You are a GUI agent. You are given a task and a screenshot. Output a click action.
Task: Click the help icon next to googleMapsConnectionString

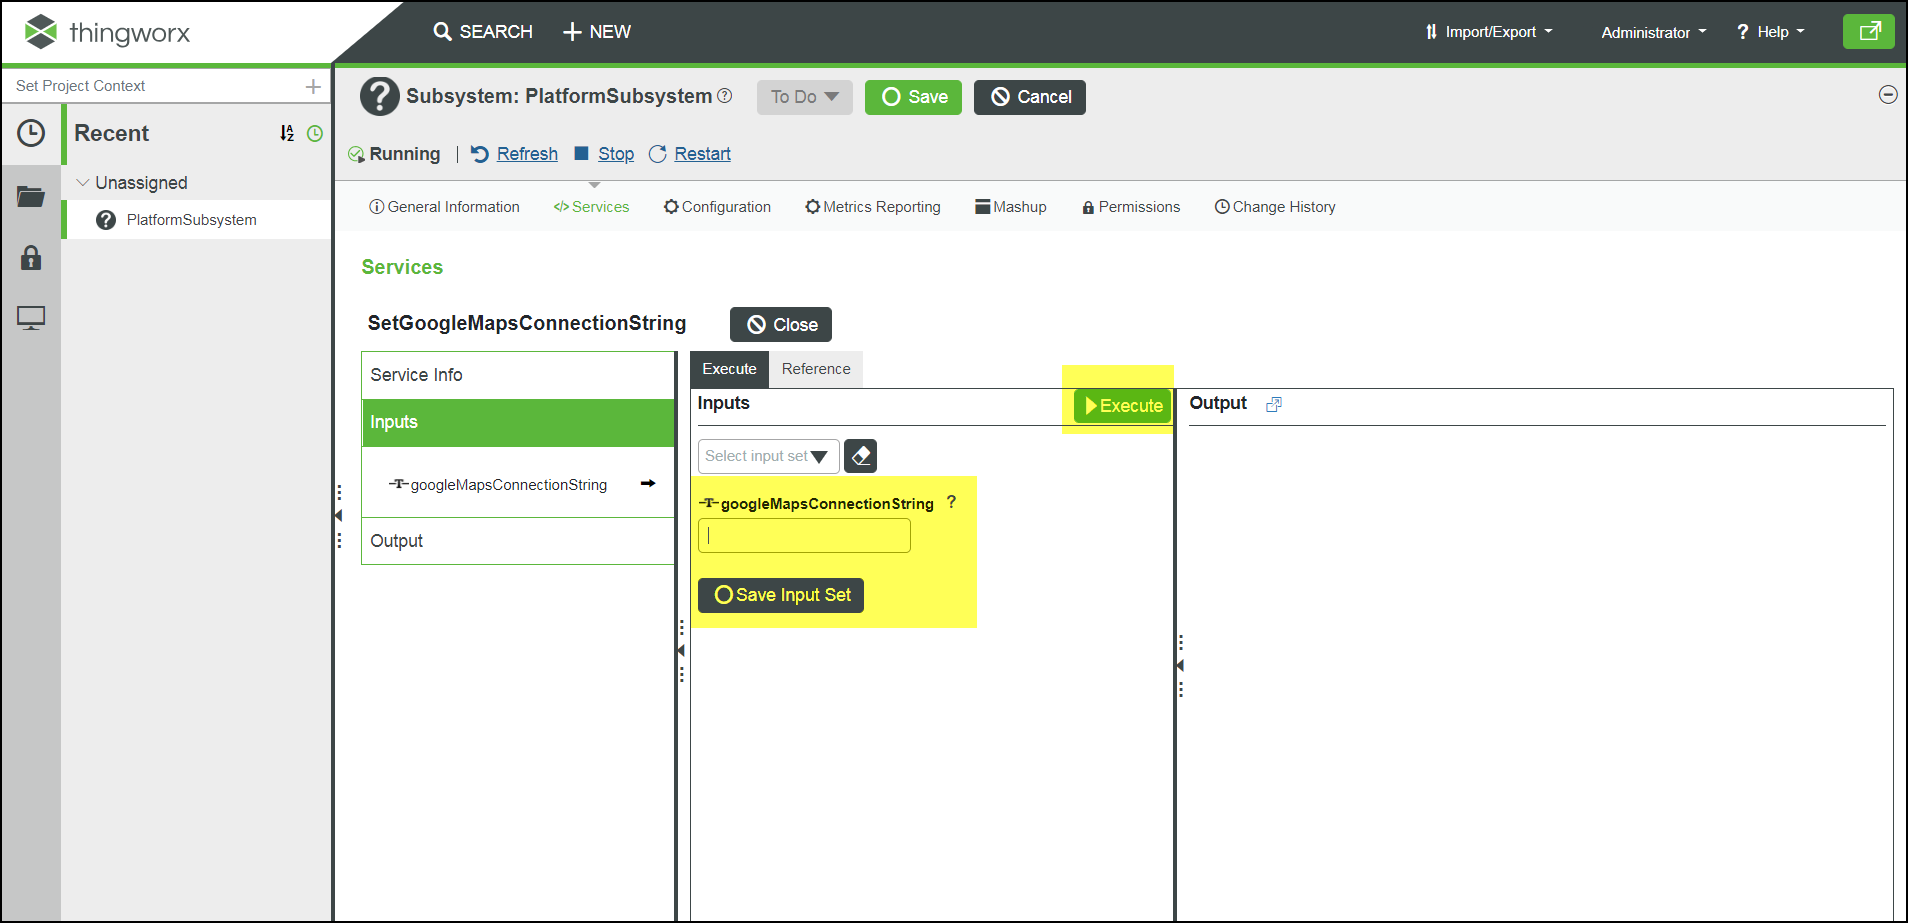(951, 502)
